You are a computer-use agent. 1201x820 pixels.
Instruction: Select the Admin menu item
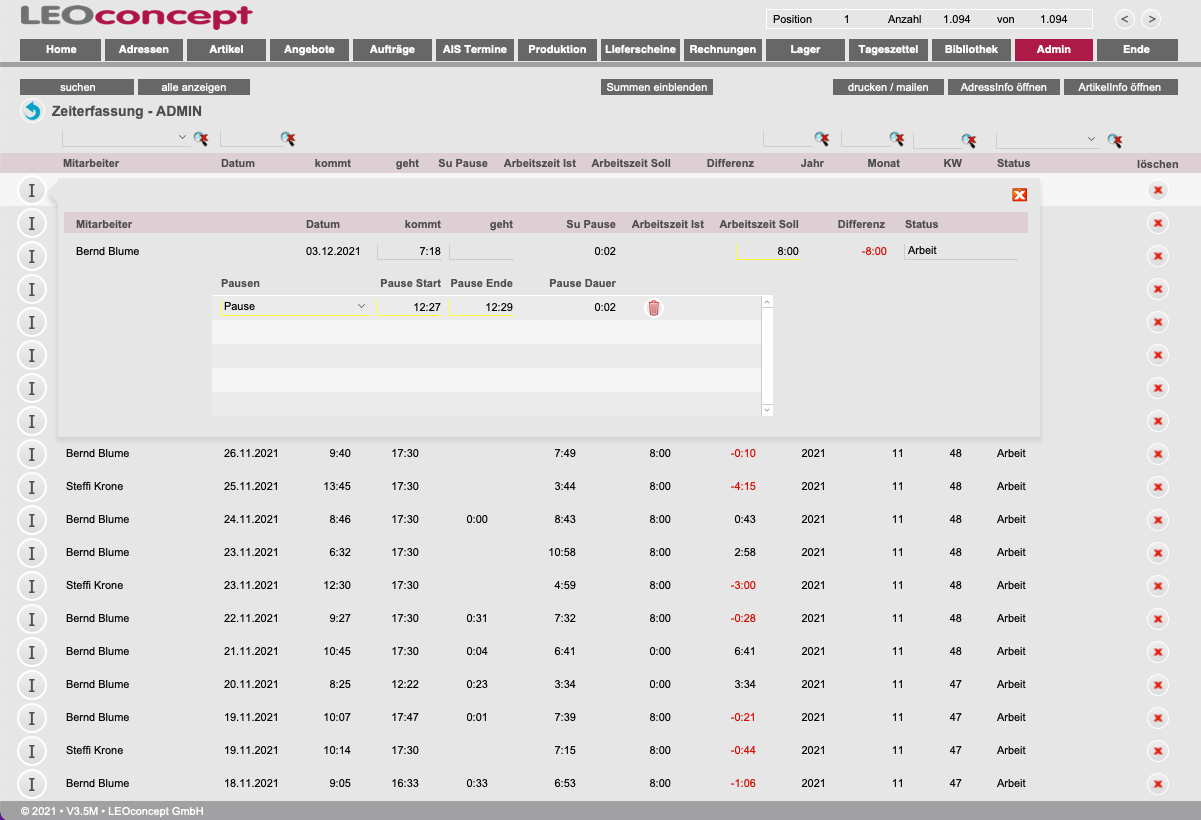(x=1054, y=49)
